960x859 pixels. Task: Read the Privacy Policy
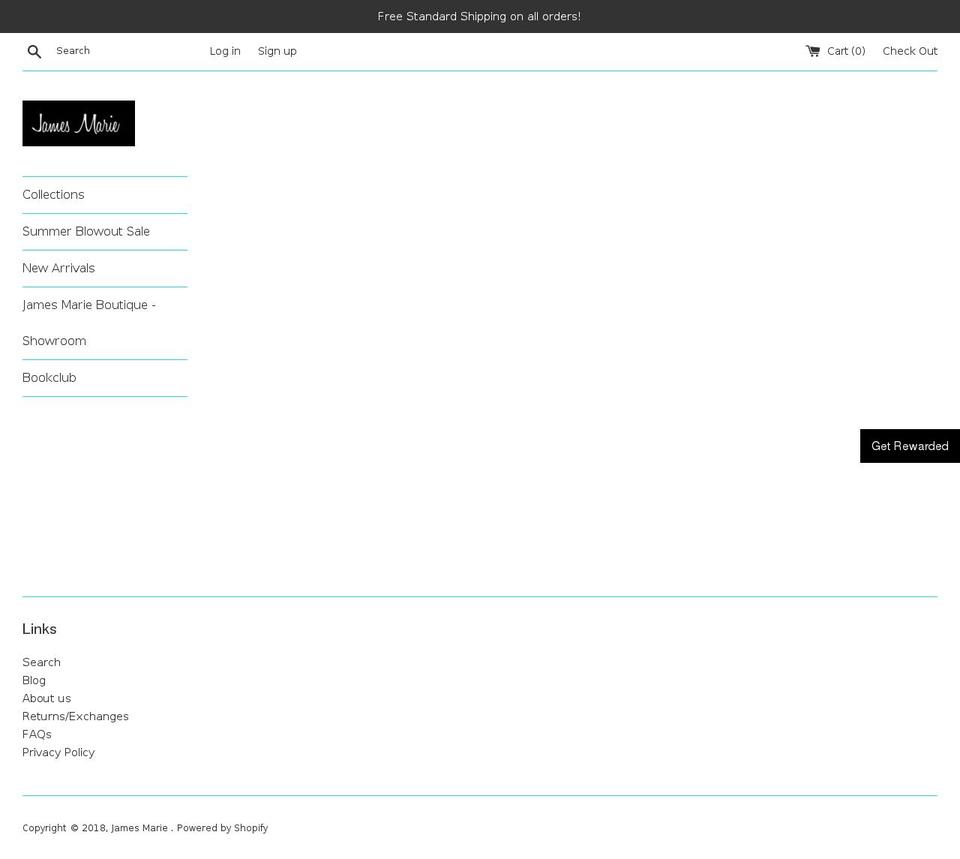(x=58, y=752)
